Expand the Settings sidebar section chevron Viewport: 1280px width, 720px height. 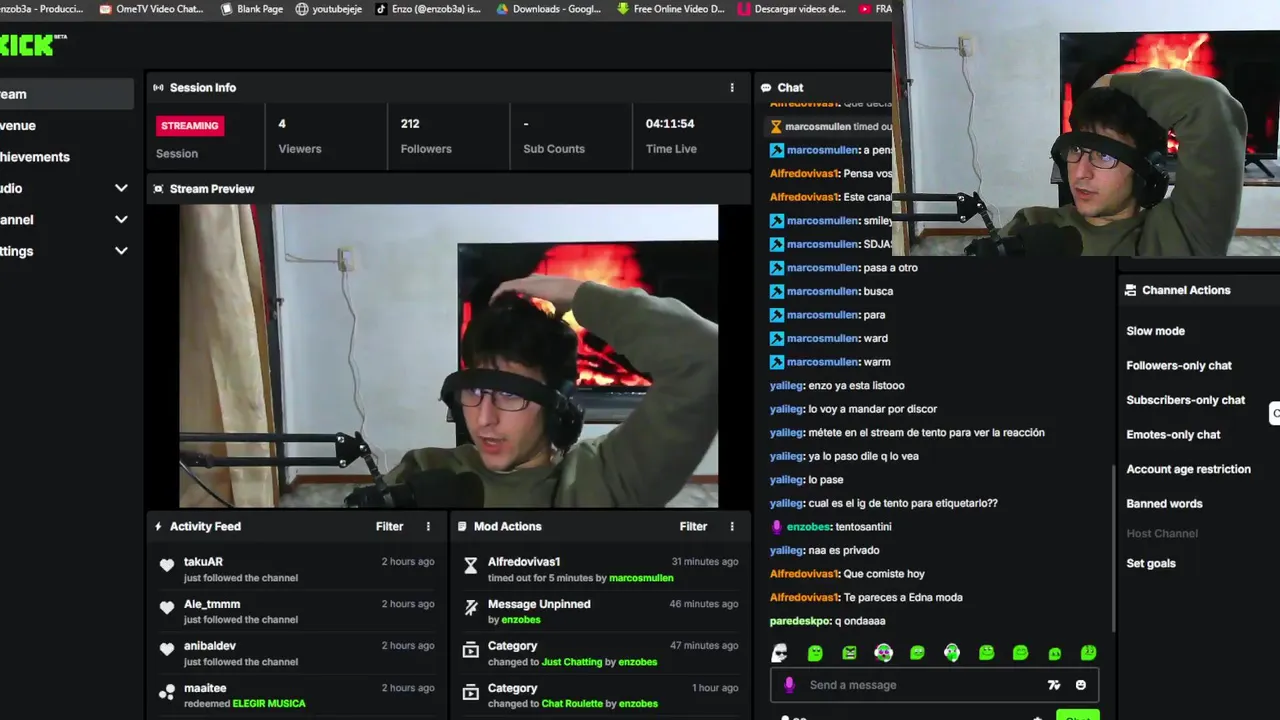point(121,251)
